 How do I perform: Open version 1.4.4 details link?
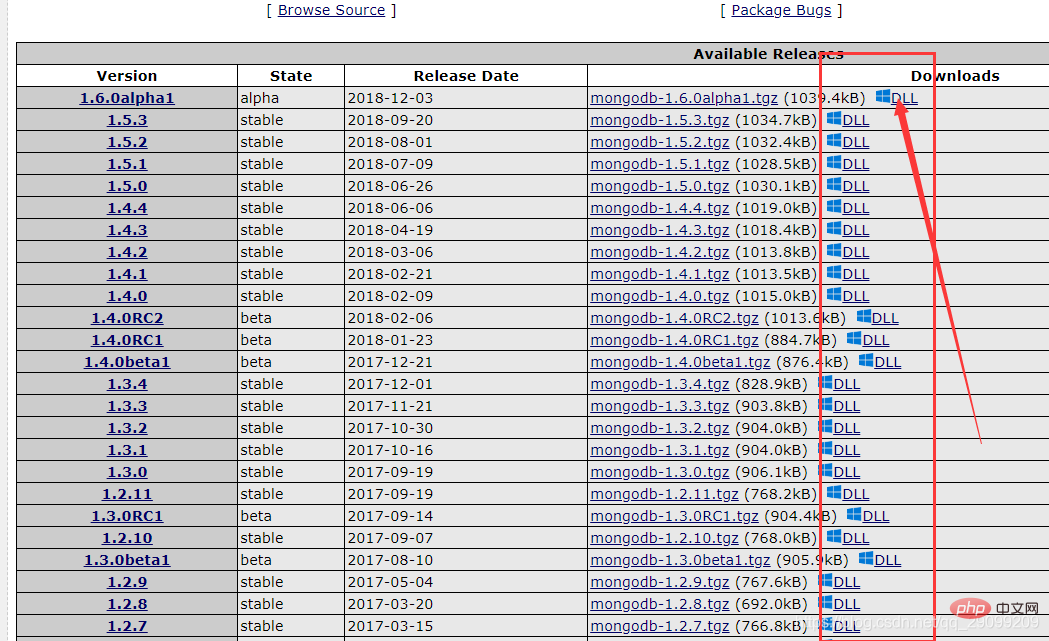pyautogui.click(x=127, y=208)
